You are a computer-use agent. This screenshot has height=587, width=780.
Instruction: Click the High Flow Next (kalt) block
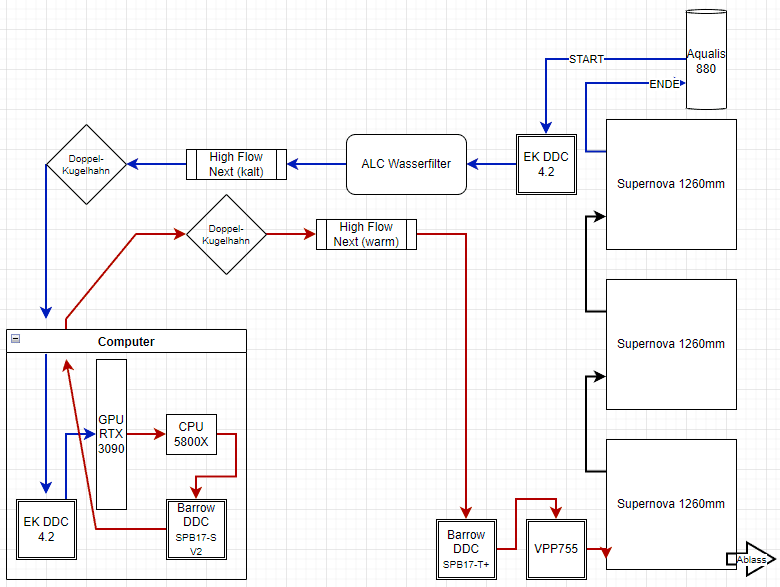coord(236,164)
